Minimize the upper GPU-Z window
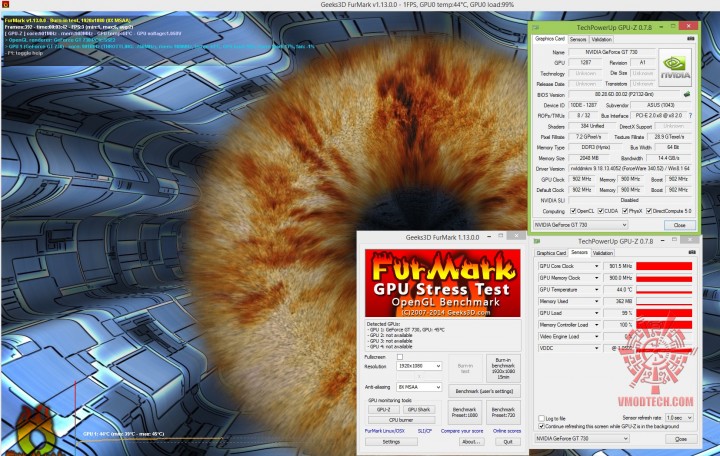The height and width of the screenshot is (456, 720). coord(661,27)
